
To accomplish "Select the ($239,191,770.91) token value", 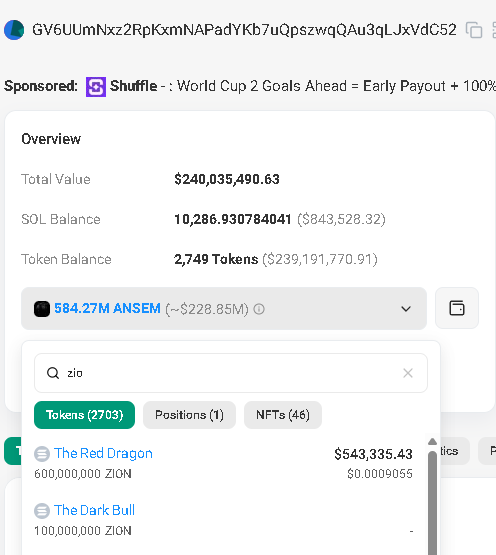I will pos(320,259).
